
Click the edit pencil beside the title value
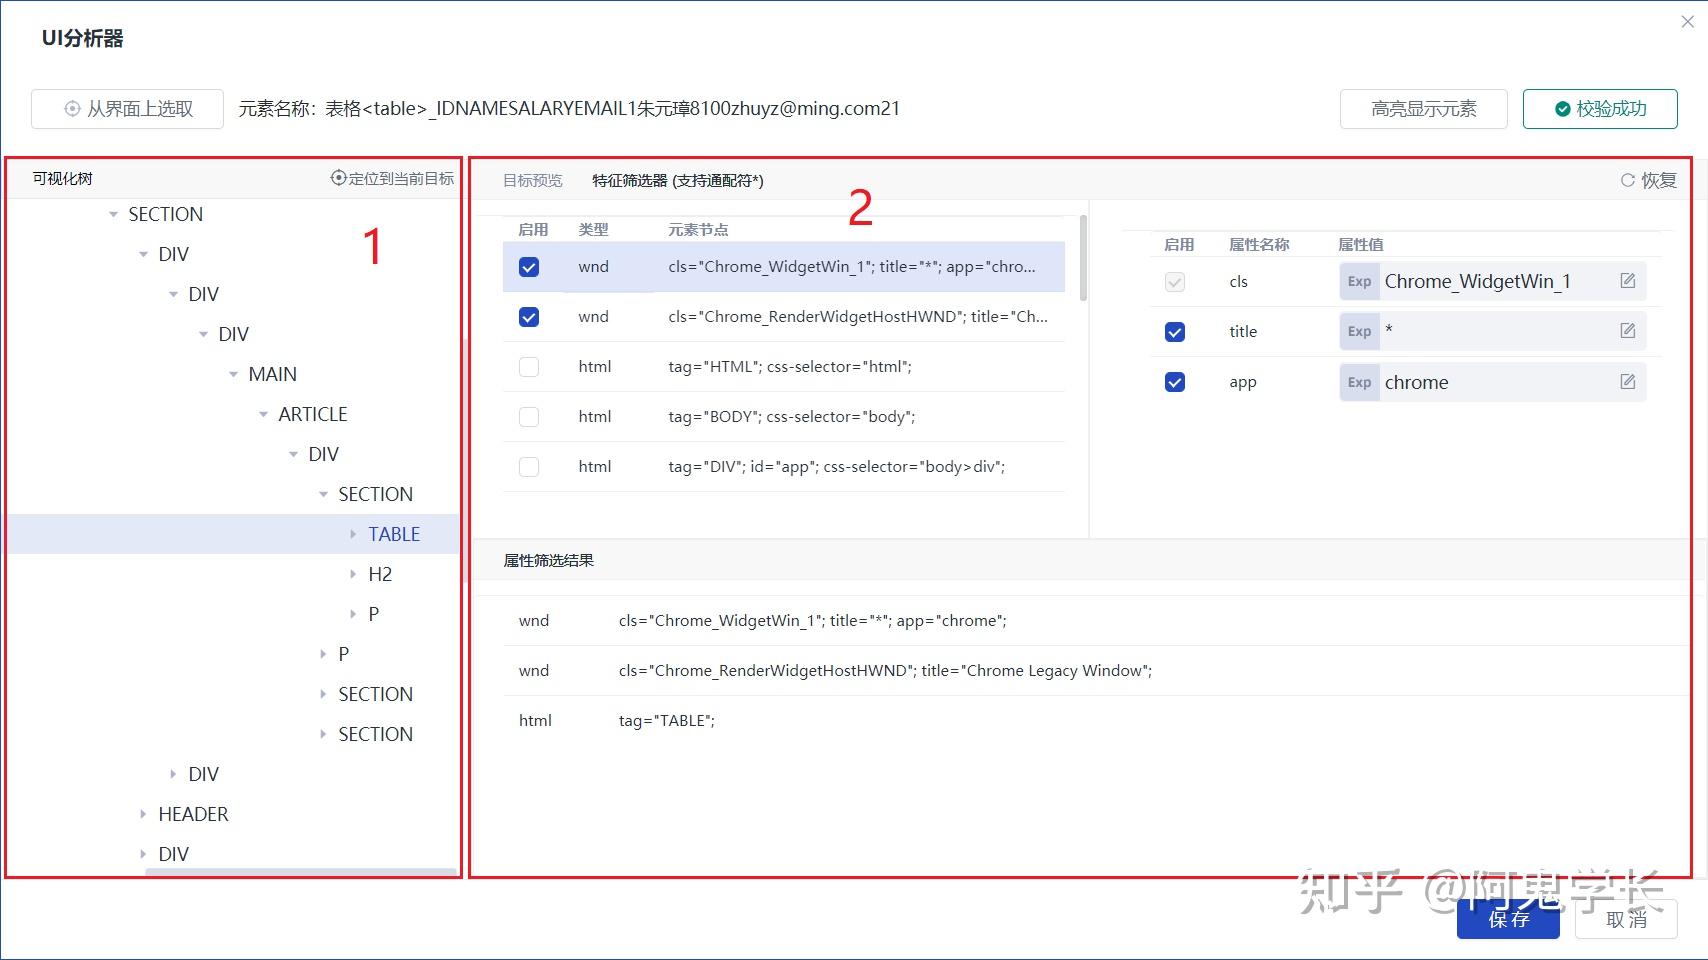1628,331
